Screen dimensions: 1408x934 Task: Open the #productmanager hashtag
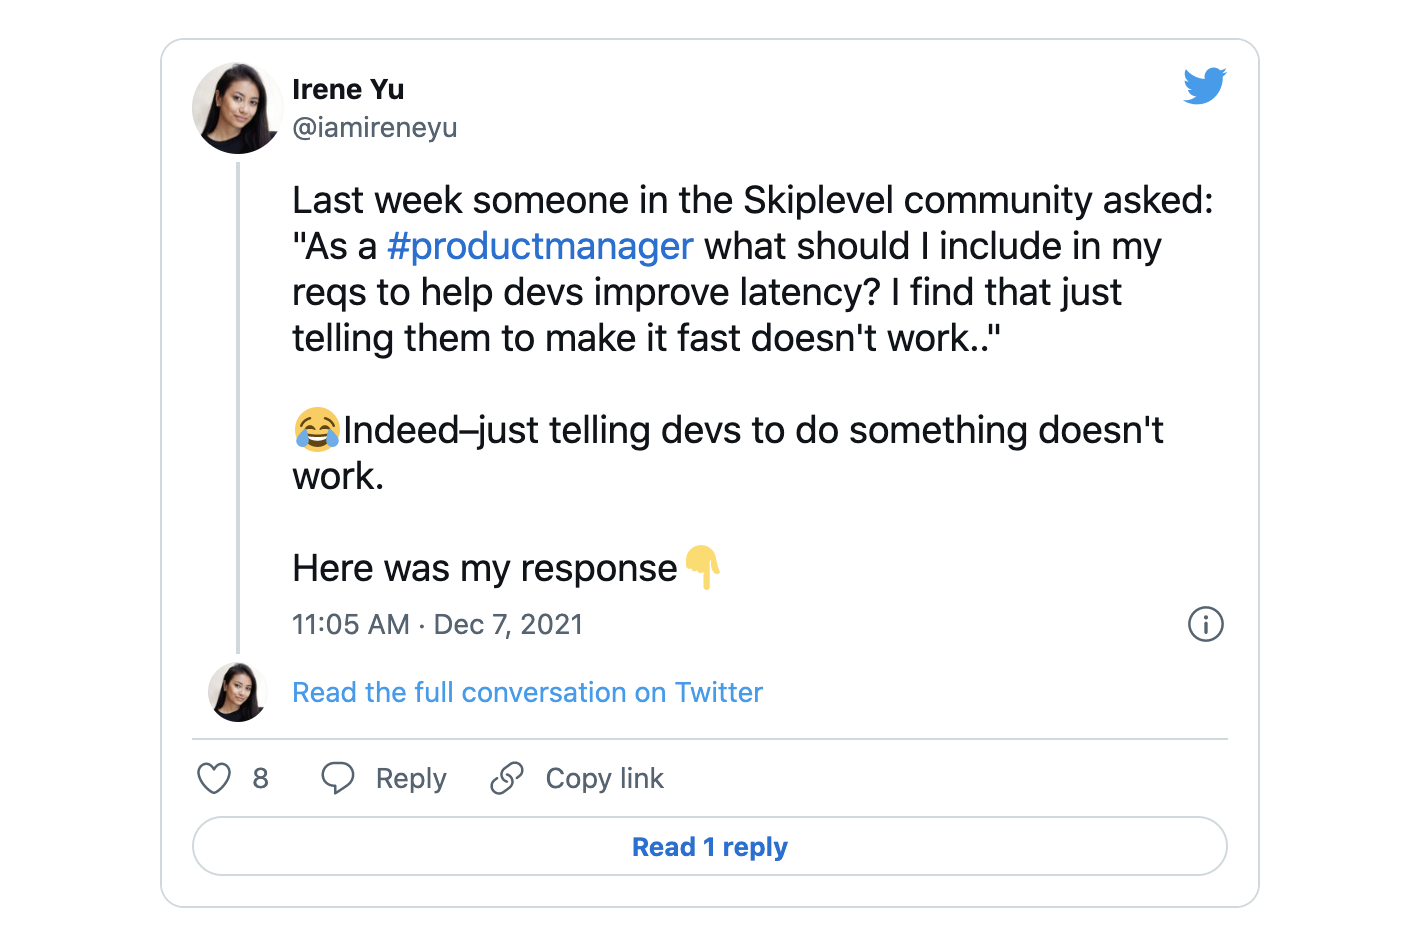540,246
